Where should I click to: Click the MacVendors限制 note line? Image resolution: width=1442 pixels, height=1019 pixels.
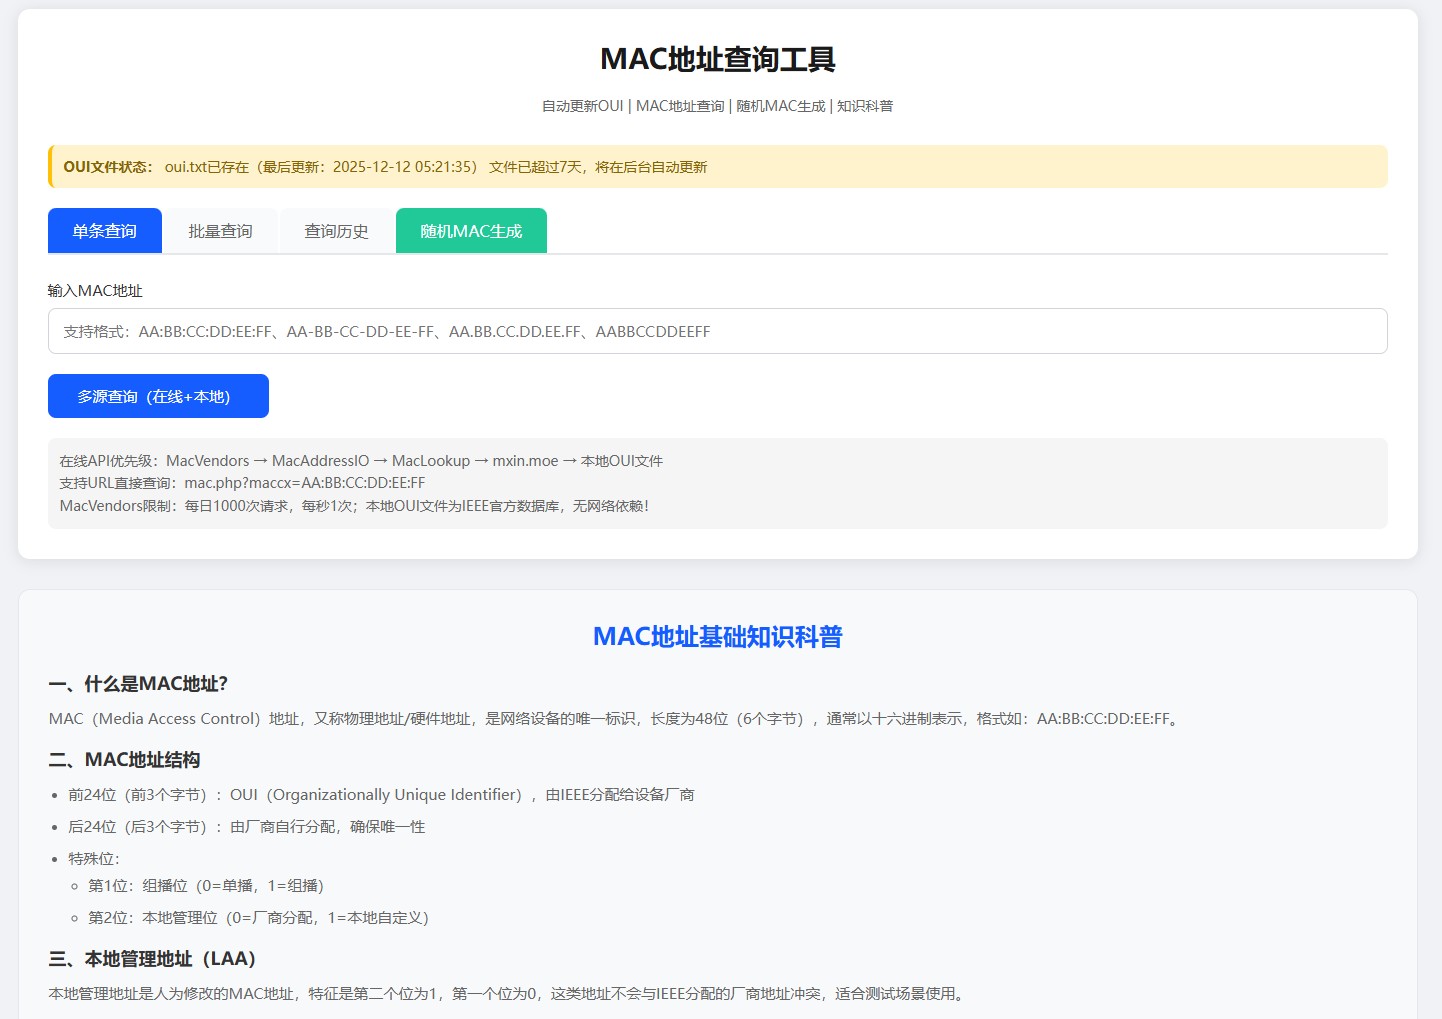coord(354,506)
